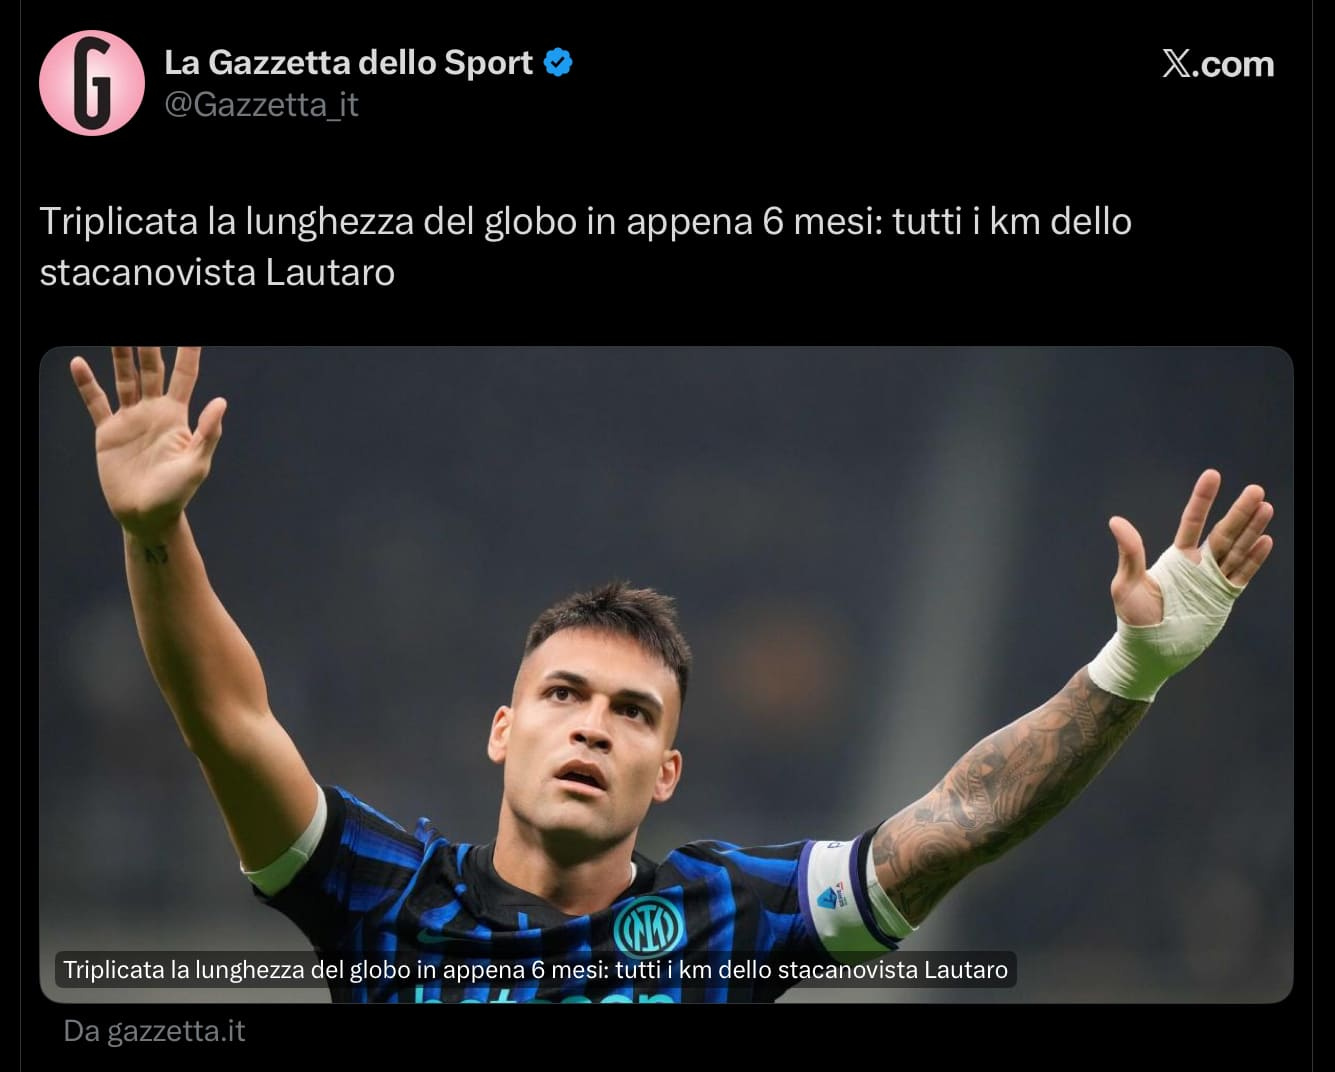Open the article preview card image
Screen dimensions: 1335x1072
point(666,674)
